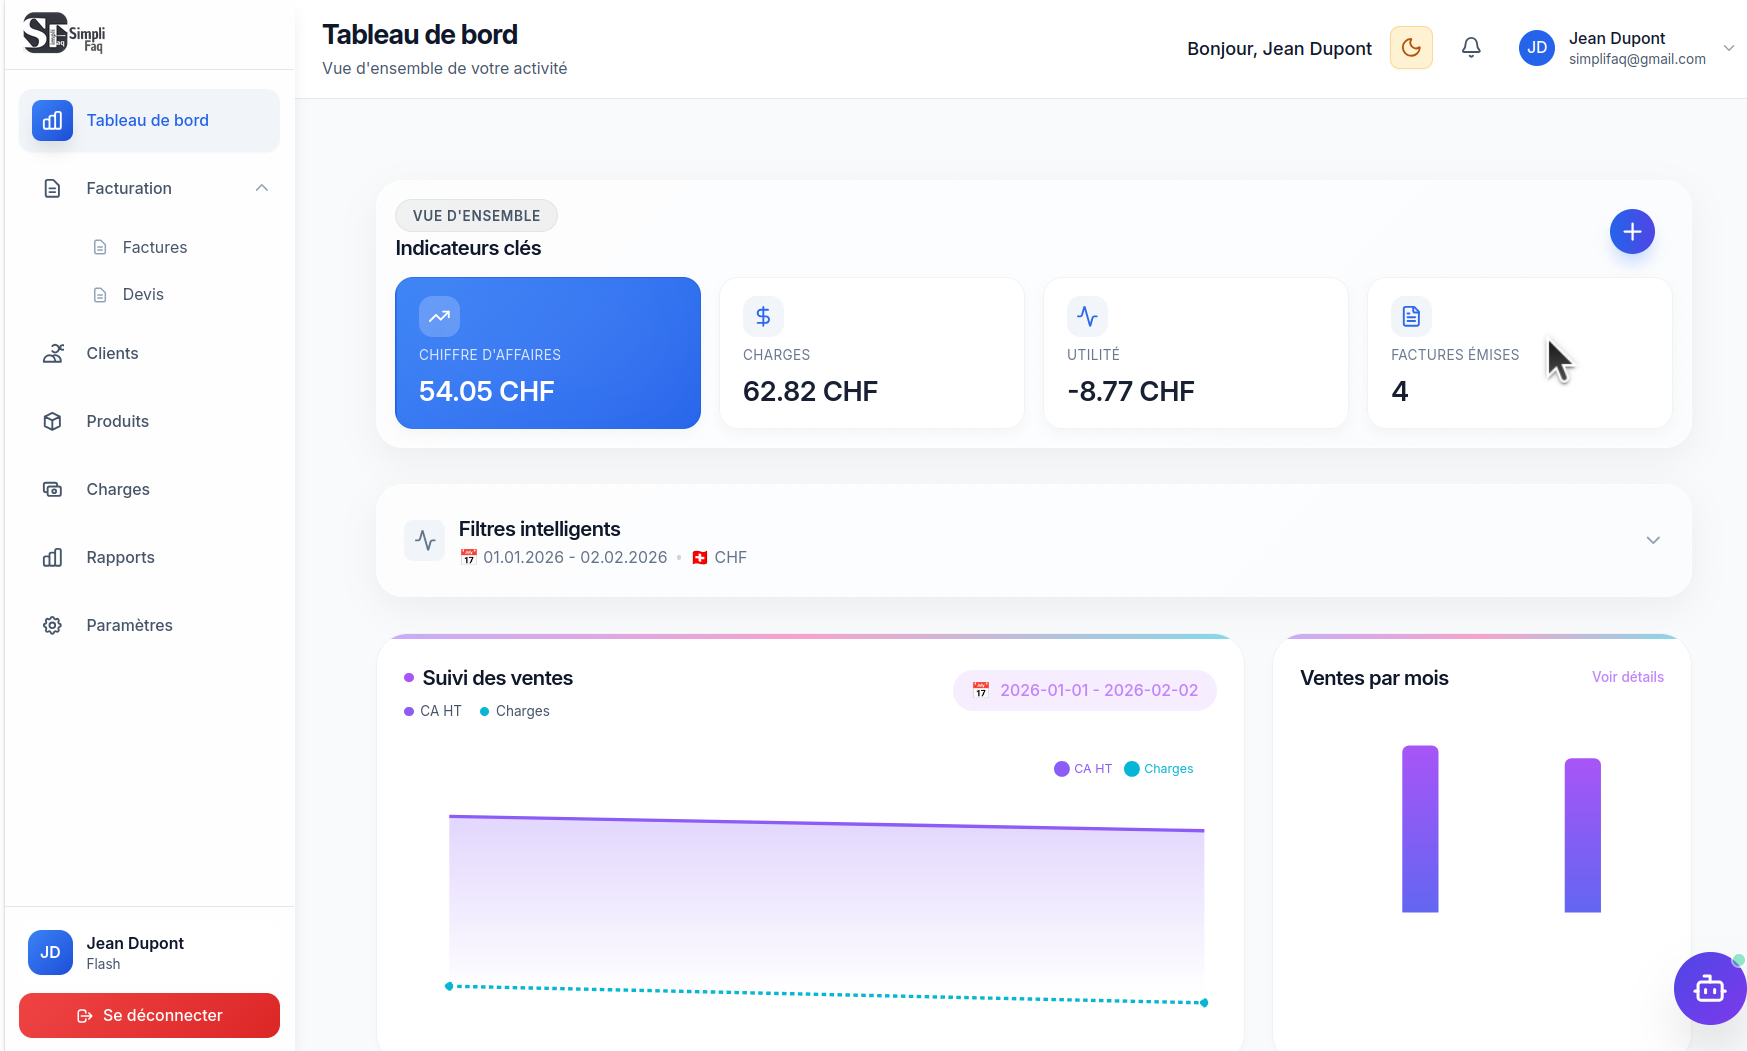Click the Factures émises document icon

pyautogui.click(x=1411, y=316)
